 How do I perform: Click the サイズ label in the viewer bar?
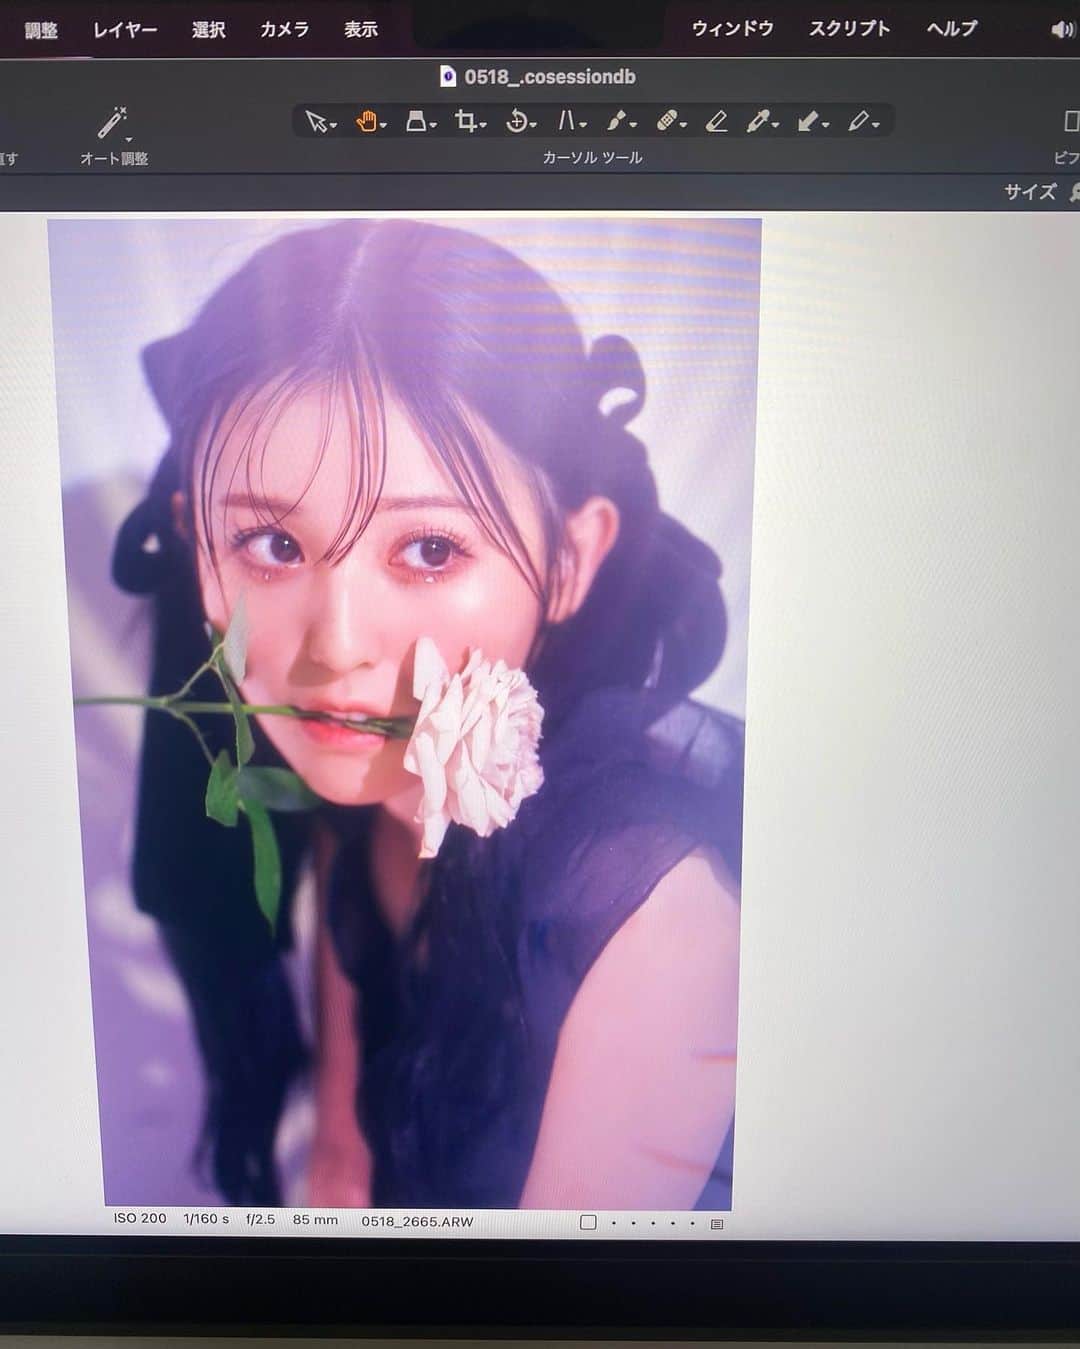(x=1030, y=192)
